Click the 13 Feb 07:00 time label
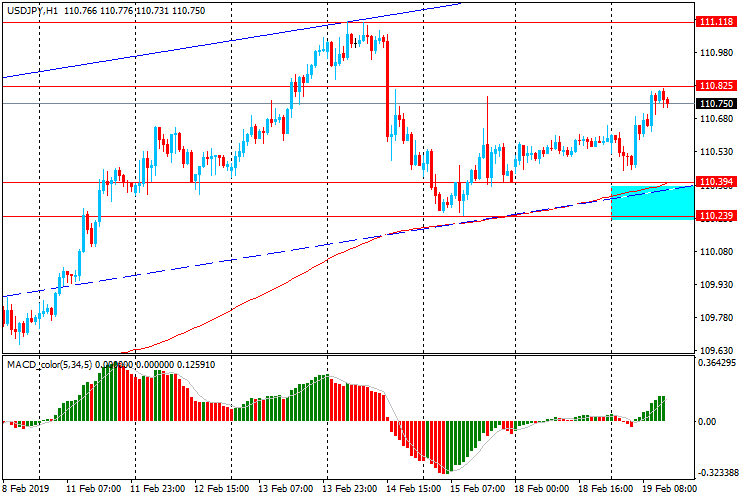Screen dimensions: 740x500 286,488
